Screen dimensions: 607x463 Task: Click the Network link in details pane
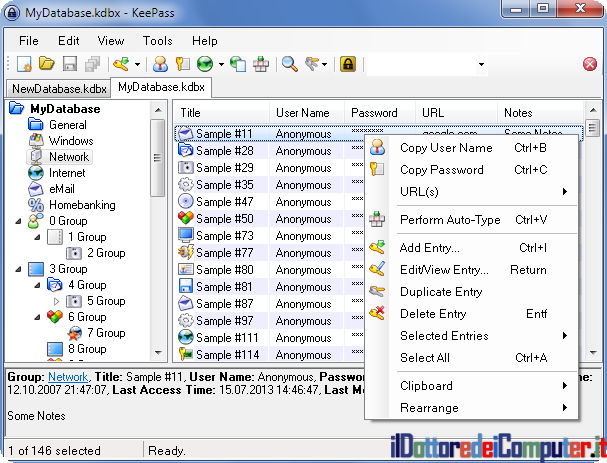coord(68,377)
